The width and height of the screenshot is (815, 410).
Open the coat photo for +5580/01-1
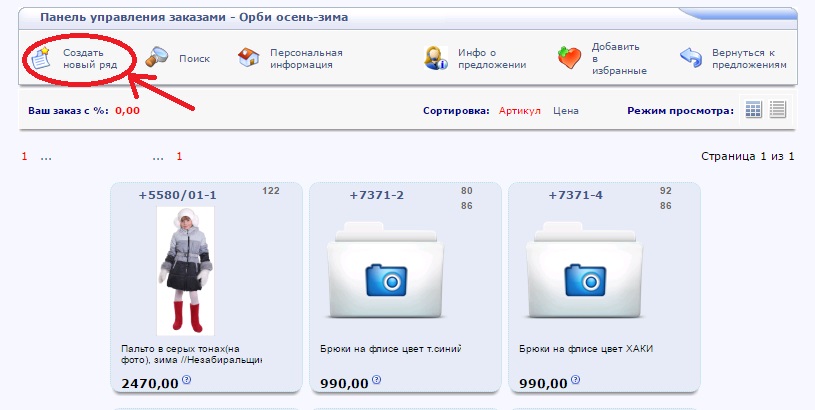pos(186,271)
